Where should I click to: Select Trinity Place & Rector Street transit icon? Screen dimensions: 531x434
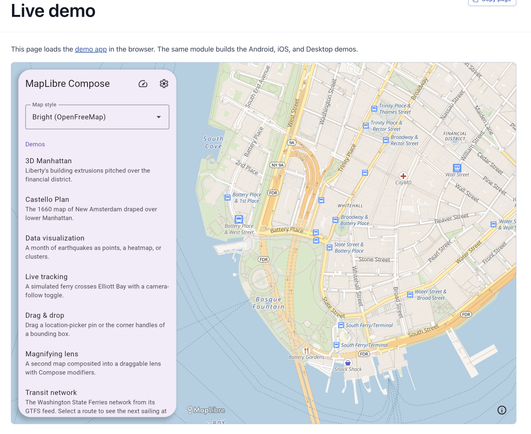click(366, 126)
